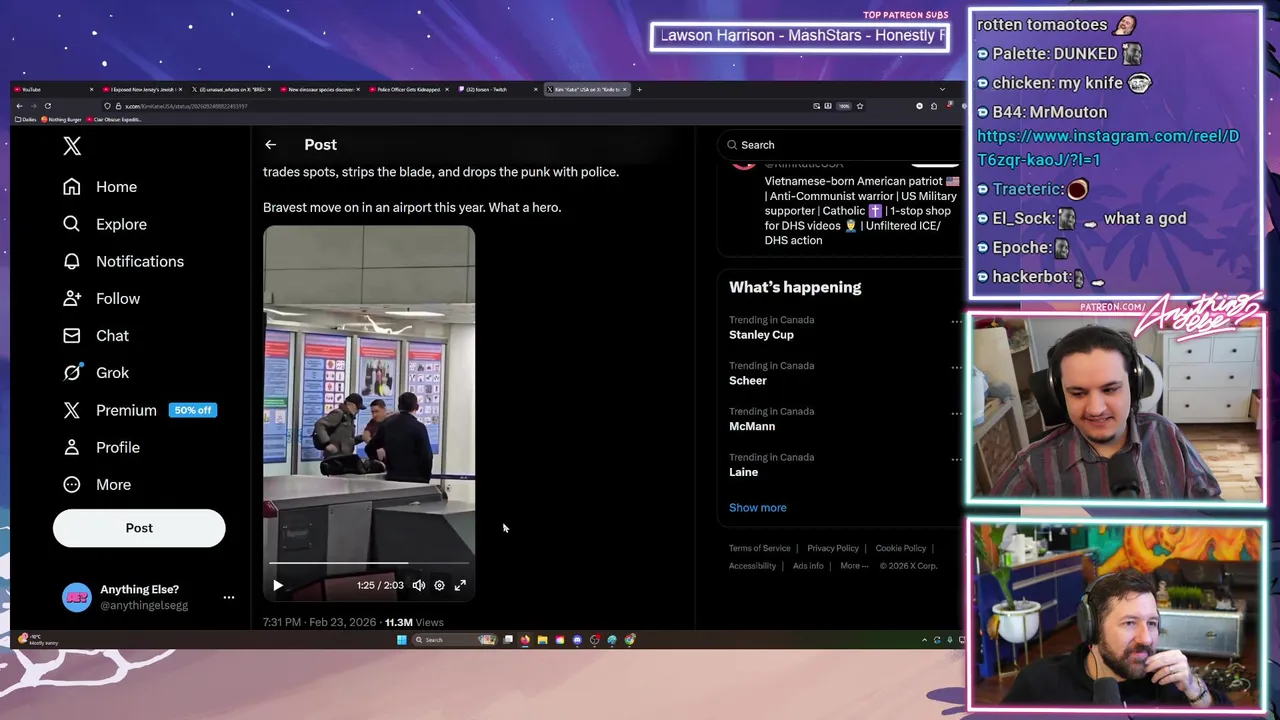This screenshot has height=720, width=1280.
Task: Open options for McMann trend
Action: coord(956,413)
